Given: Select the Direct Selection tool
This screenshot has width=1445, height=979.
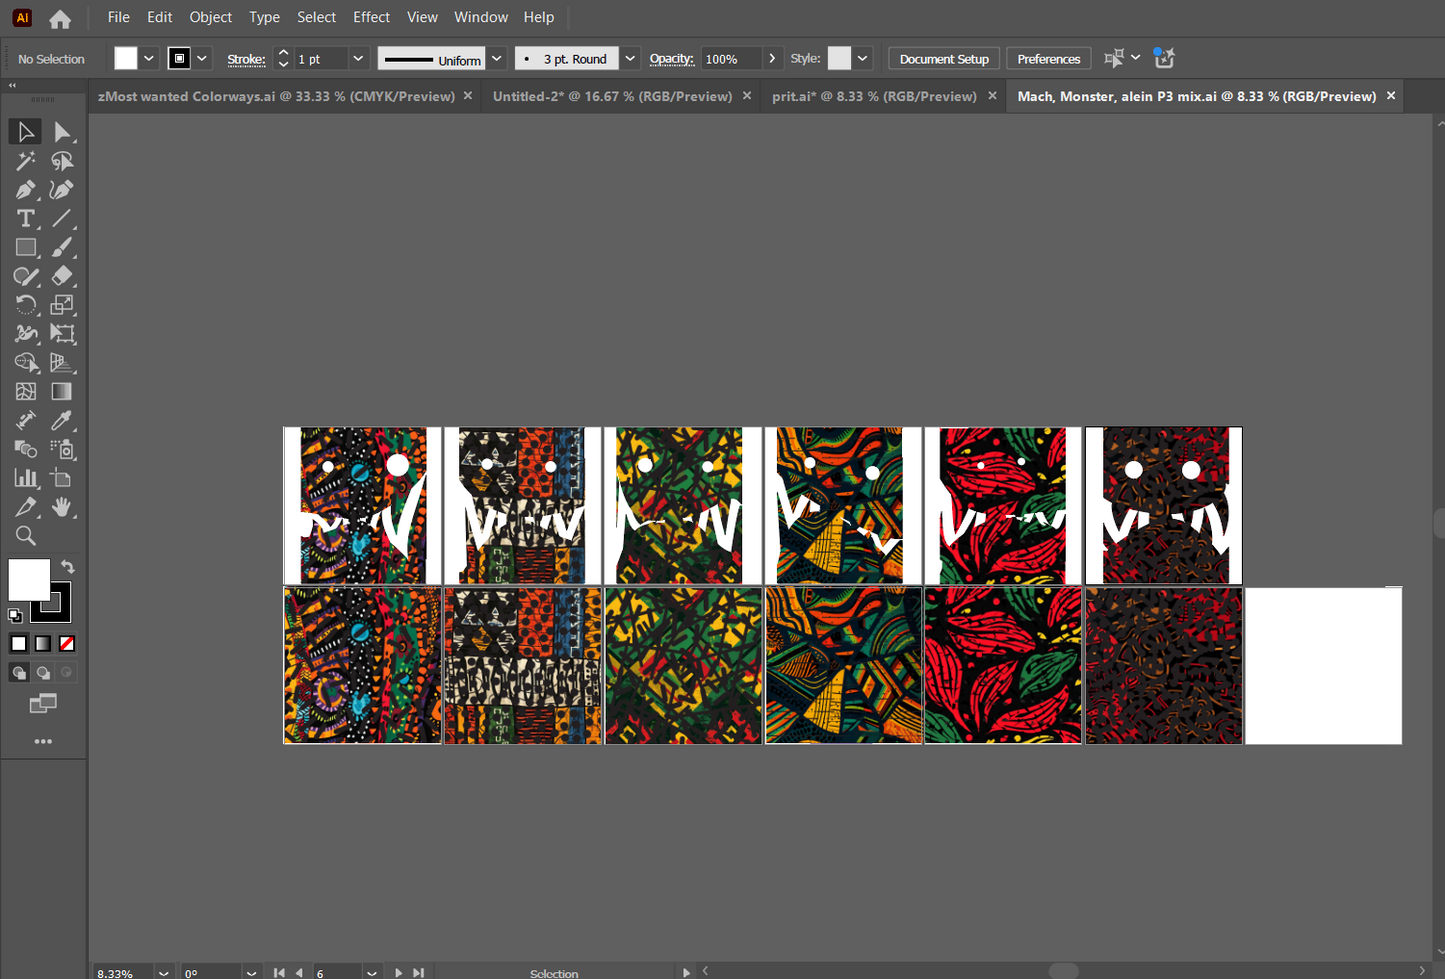Looking at the screenshot, I should coord(62,132).
